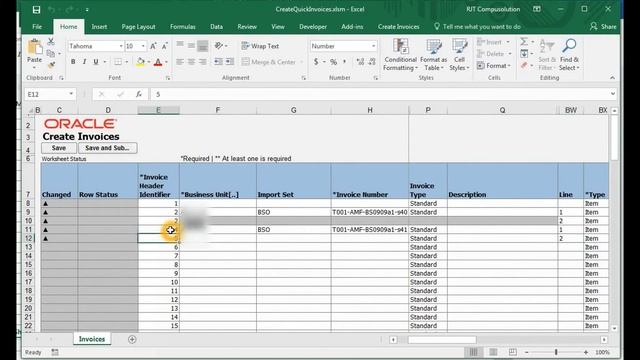Image resolution: width=640 pixels, height=360 pixels.
Task: Open the Create Invoices ribbon tab
Action: tap(398, 27)
